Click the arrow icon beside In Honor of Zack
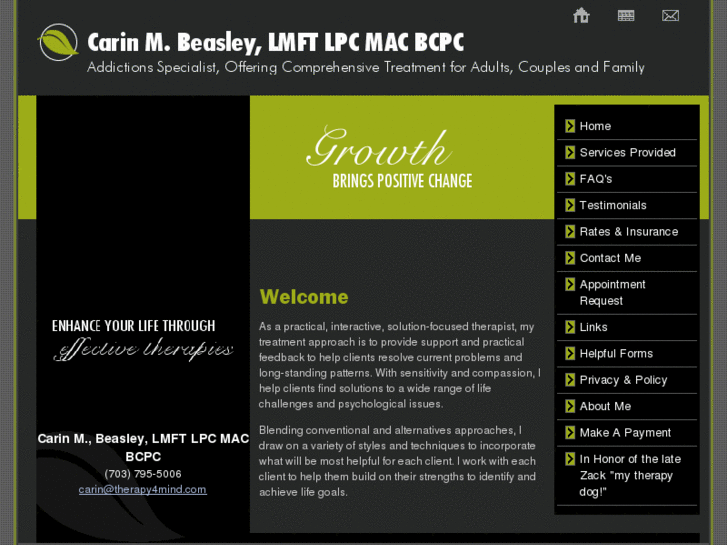Image resolution: width=727 pixels, height=545 pixels. [x=570, y=459]
